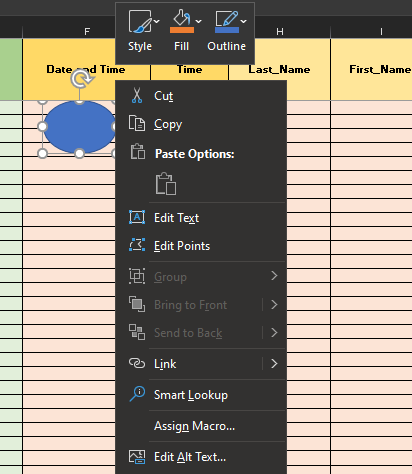Open the shape Style gallery icon
This screenshot has height=474, width=412.
[x=139, y=22]
